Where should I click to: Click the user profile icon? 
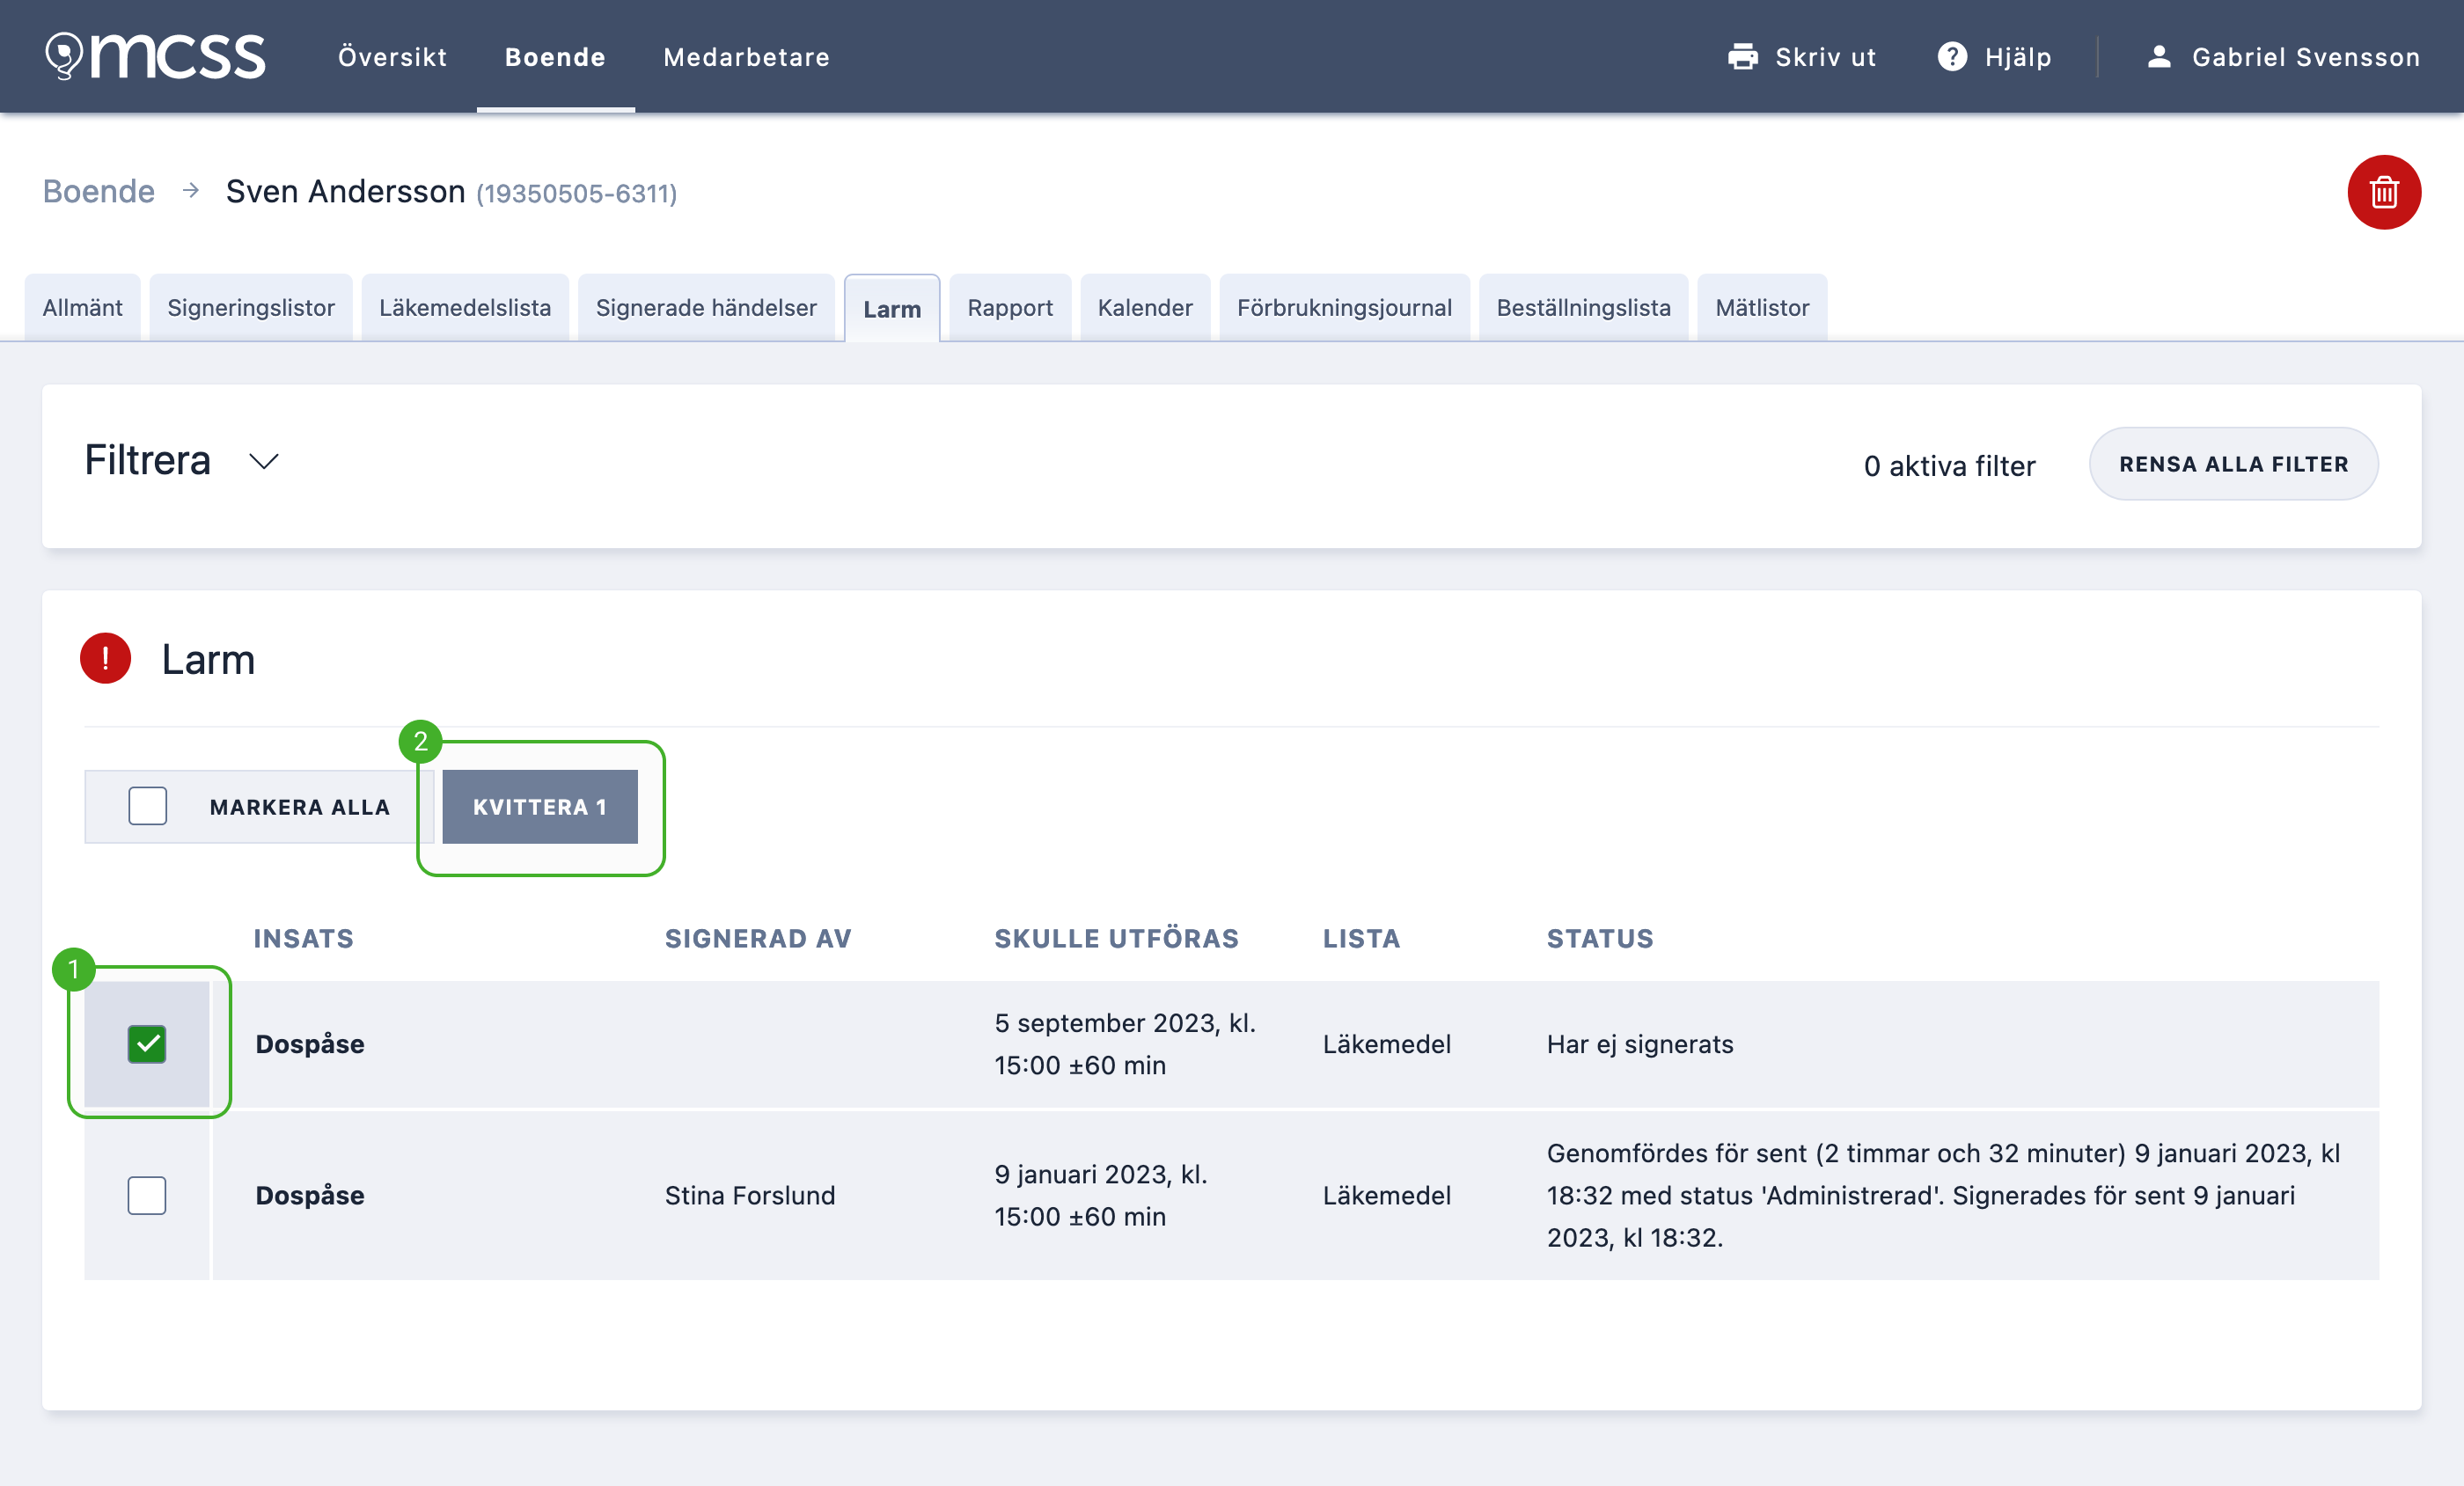coord(2158,57)
